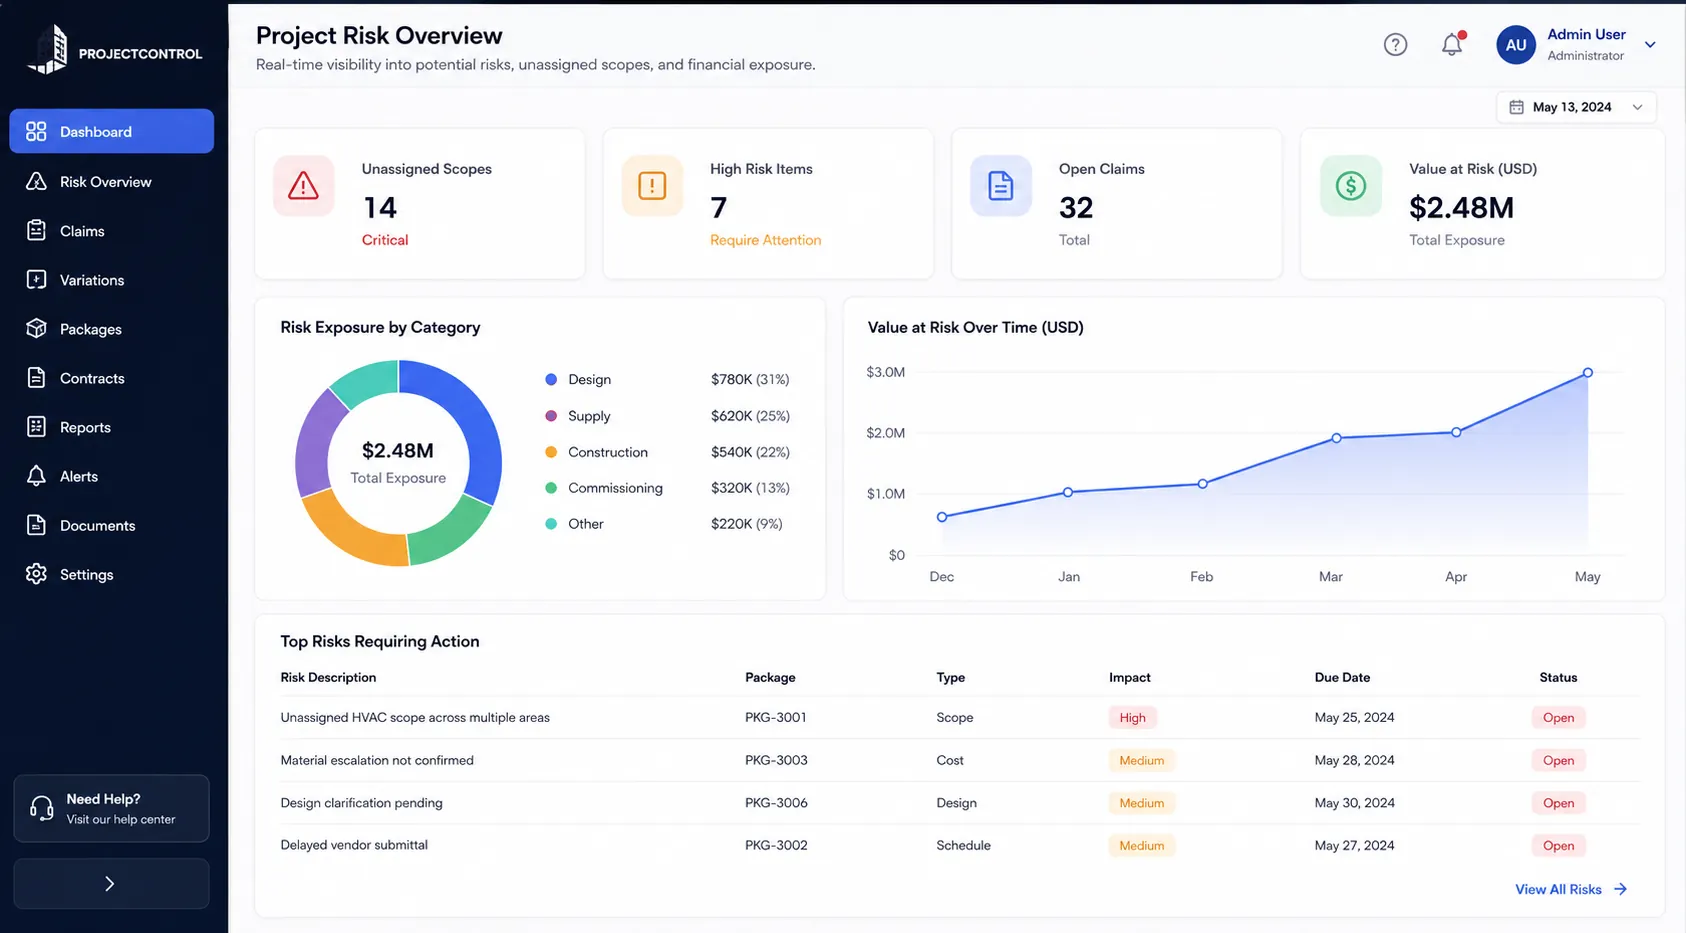
Task: Click the headset icon in Need Help
Action: pos(41,808)
